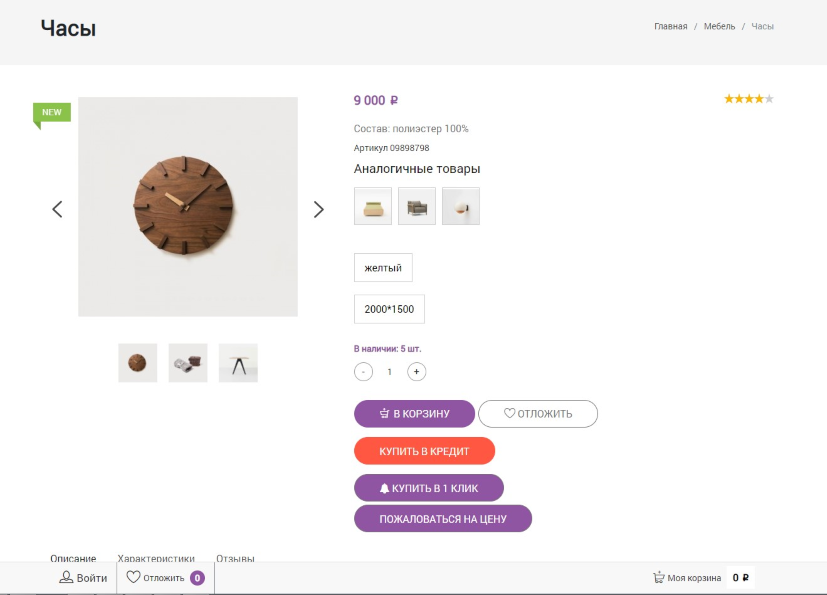The image size is (827, 595).
Task: Open the armchair similar product
Action: pyautogui.click(x=417, y=206)
